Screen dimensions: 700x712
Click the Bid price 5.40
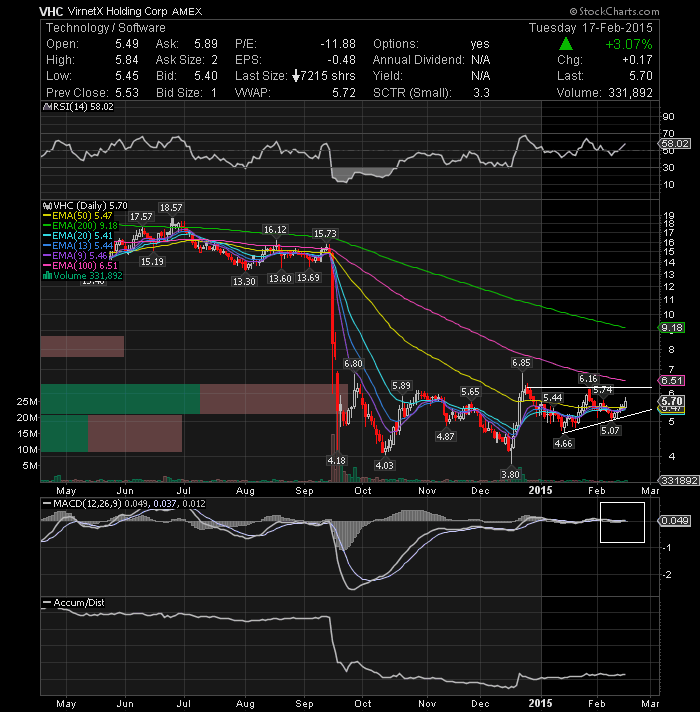(x=206, y=76)
